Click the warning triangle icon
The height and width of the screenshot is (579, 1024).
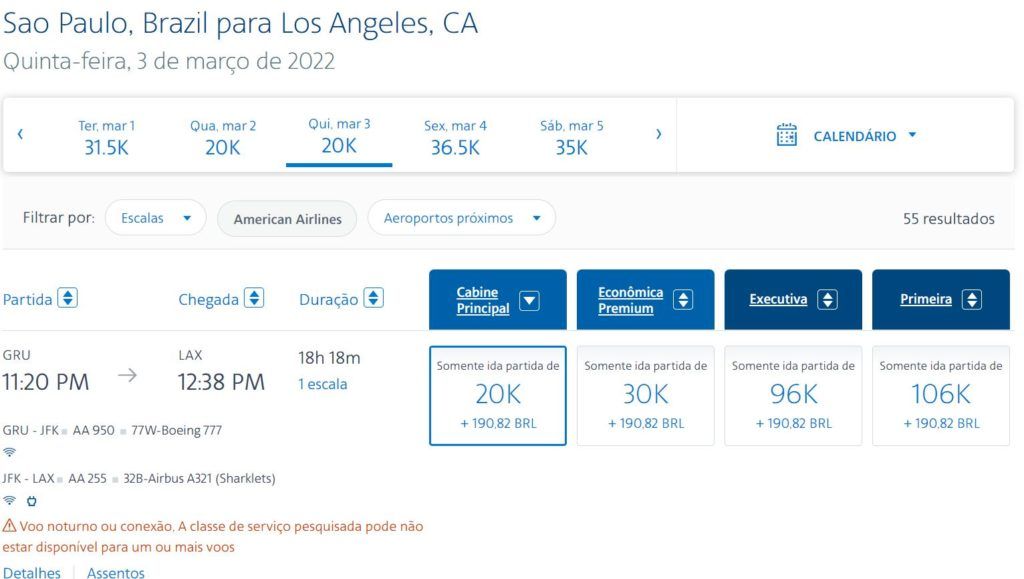tap(10, 525)
